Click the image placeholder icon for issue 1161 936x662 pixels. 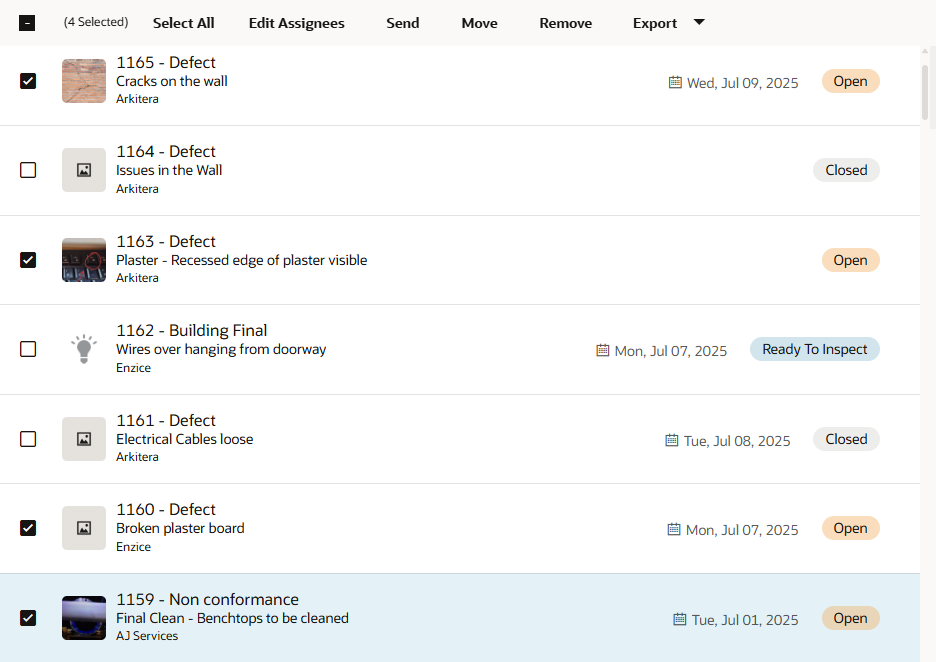84,439
